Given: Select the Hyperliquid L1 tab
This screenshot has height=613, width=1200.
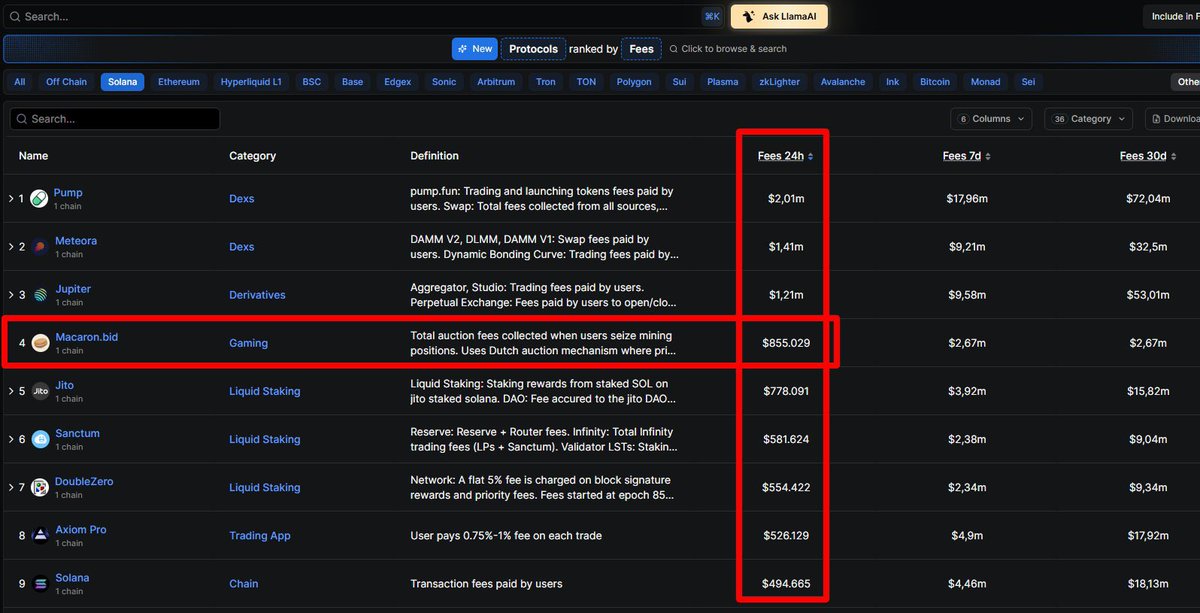Looking at the screenshot, I should 251,82.
